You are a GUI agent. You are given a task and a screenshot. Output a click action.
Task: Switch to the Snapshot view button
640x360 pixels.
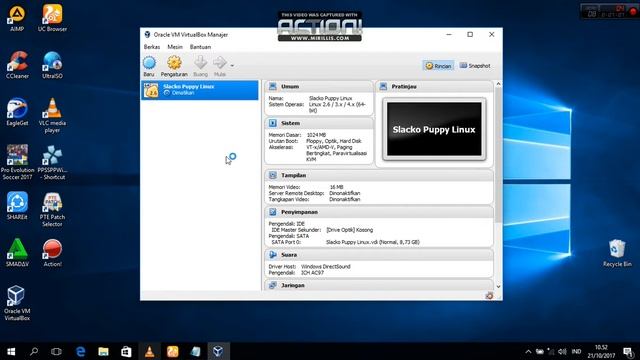475,66
